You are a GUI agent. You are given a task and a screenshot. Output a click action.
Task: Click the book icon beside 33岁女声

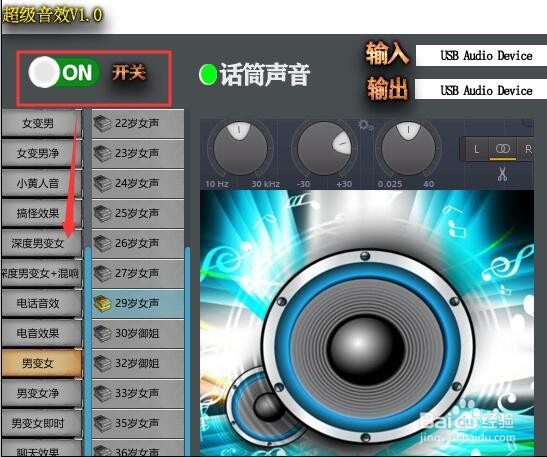pos(103,394)
